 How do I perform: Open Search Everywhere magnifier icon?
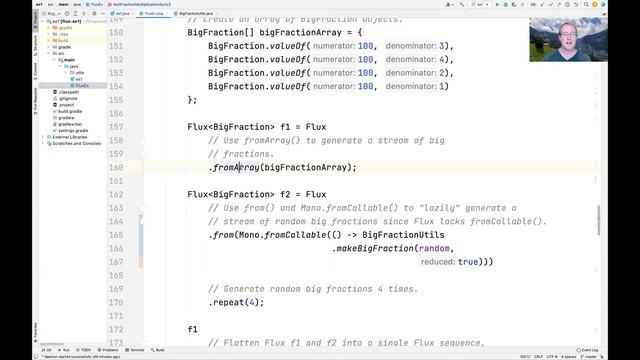pyautogui.click(x=586, y=4)
